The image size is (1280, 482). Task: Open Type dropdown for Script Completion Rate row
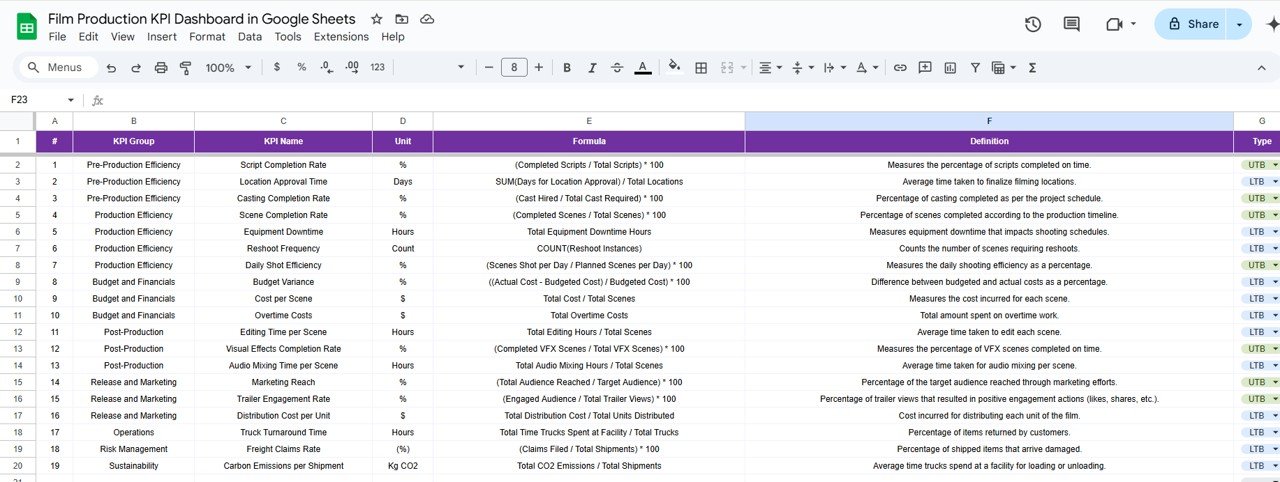[1275, 165]
